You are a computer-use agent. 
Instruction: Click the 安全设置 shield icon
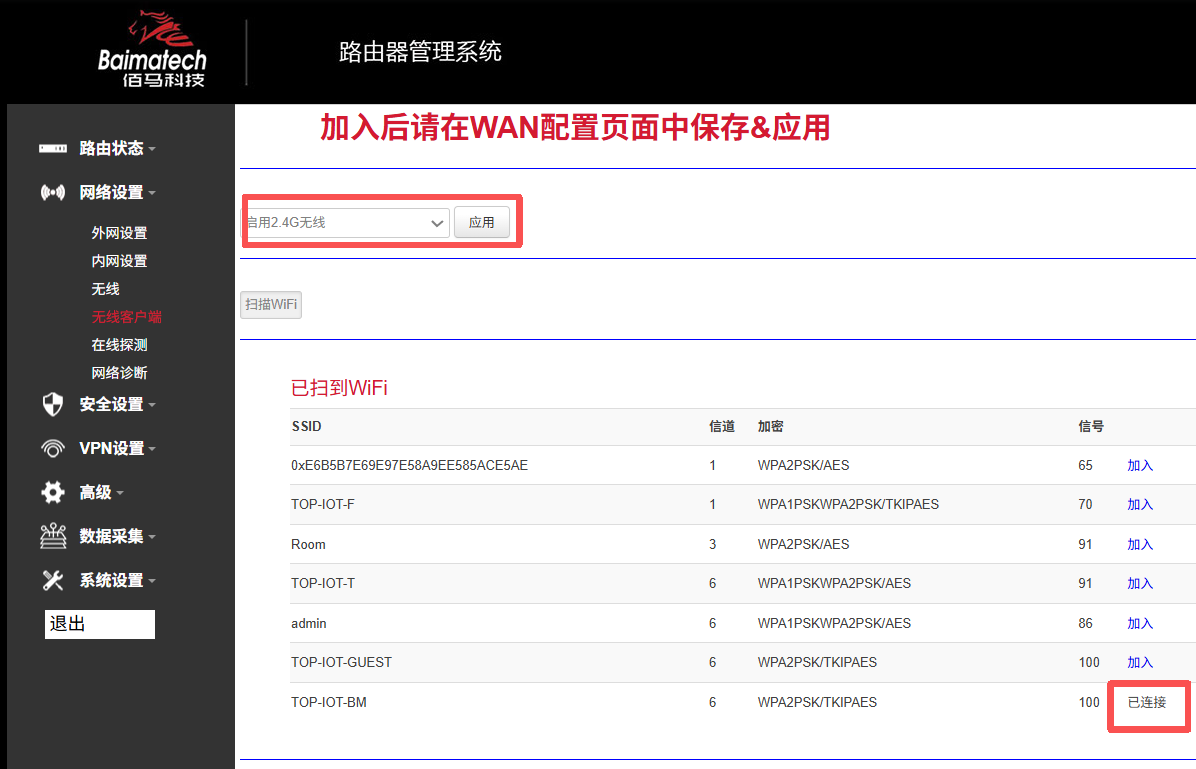(52, 404)
